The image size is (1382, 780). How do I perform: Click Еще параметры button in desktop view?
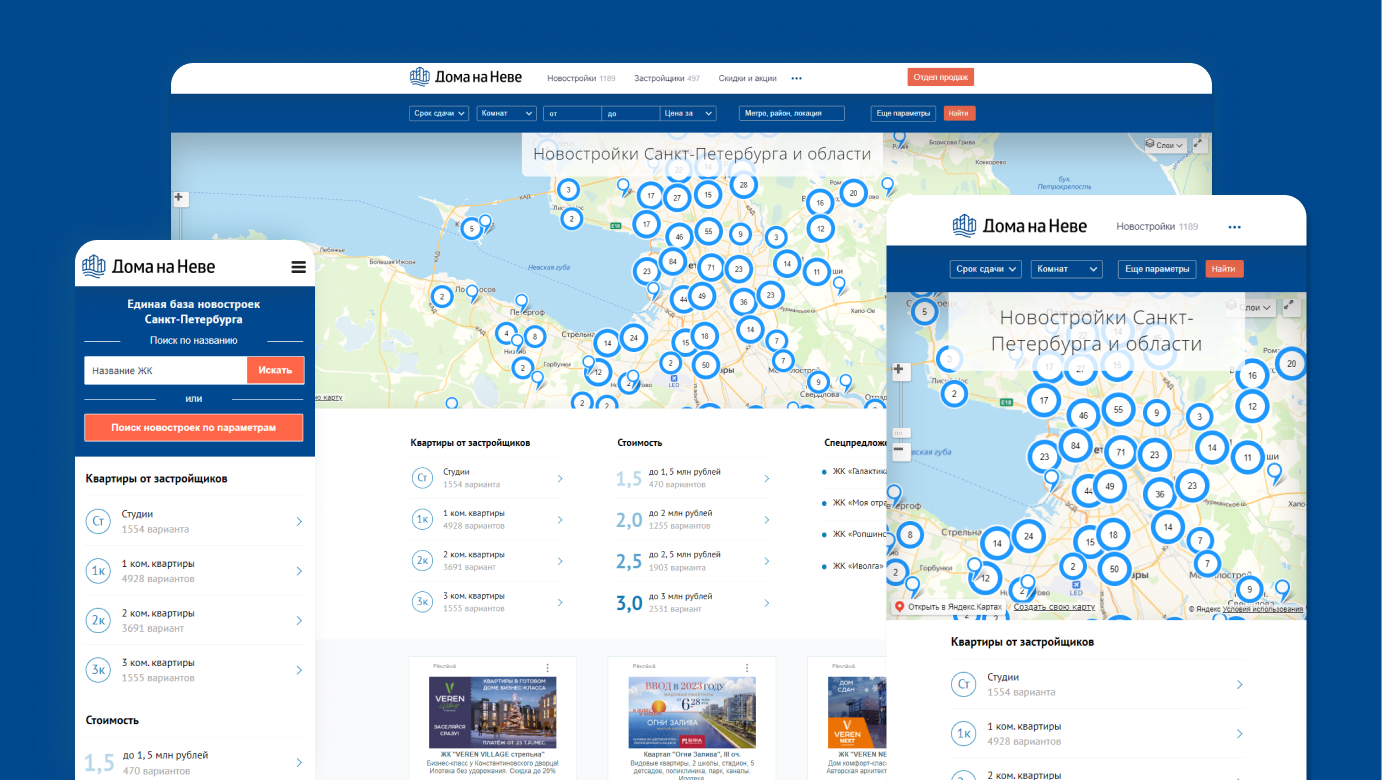pyautogui.click(x=904, y=114)
